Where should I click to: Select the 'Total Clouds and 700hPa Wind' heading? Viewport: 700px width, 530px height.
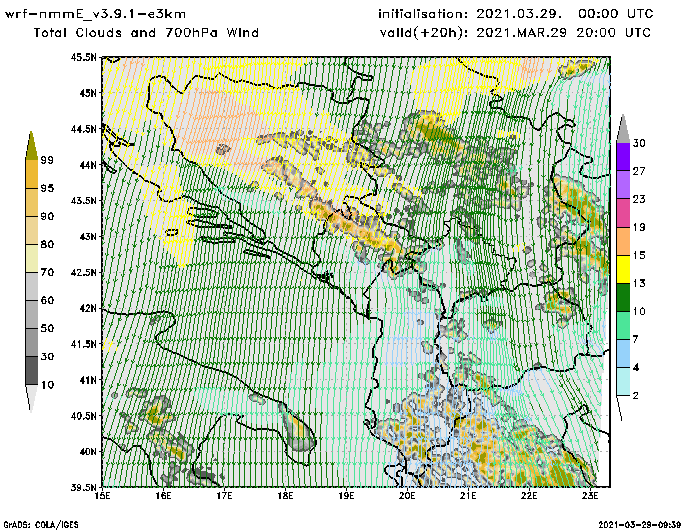pos(146,33)
